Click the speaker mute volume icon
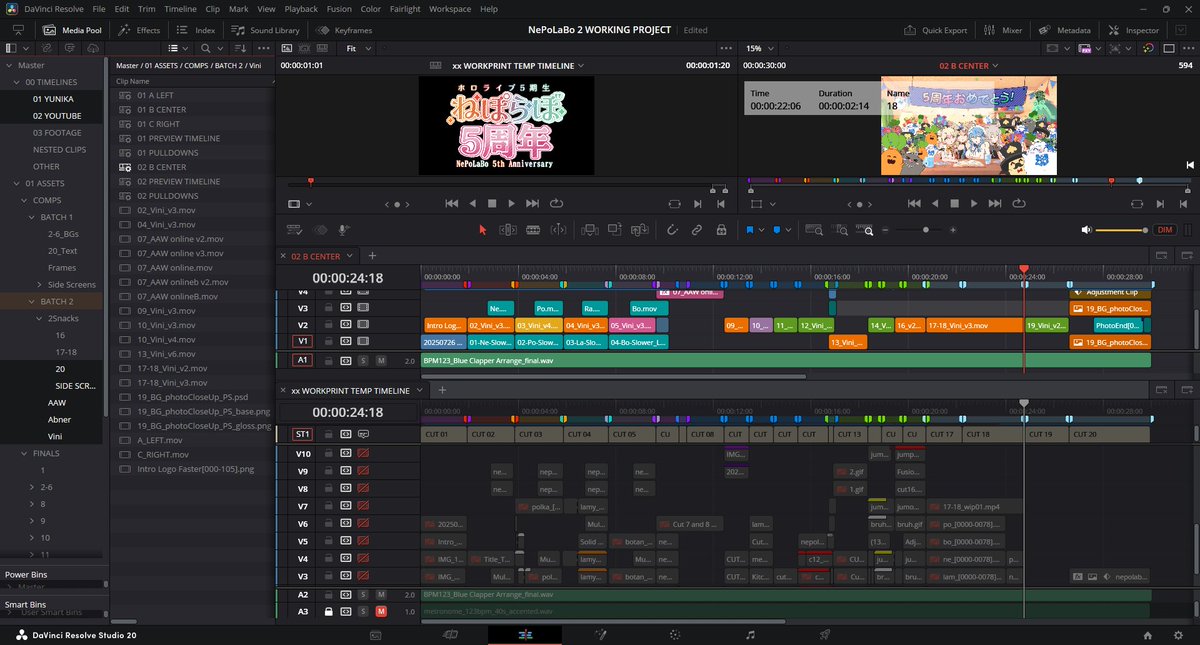Image resolution: width=1200 pixels, height=645 pixels. (x=1087, y=230)
